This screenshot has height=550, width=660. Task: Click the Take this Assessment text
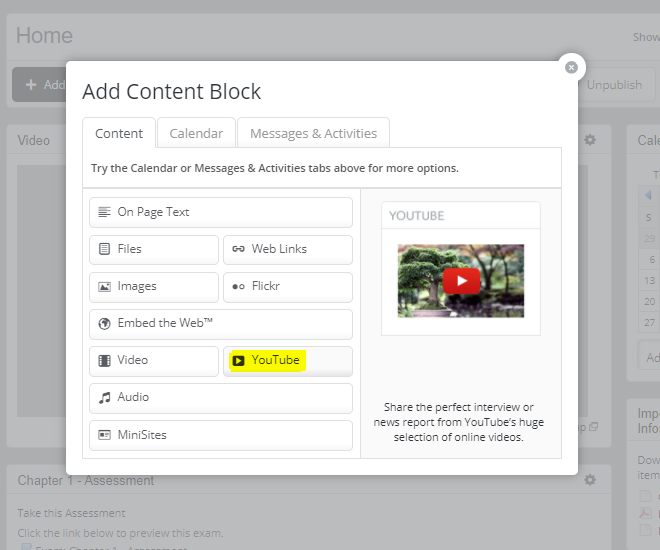click(71, 513)
